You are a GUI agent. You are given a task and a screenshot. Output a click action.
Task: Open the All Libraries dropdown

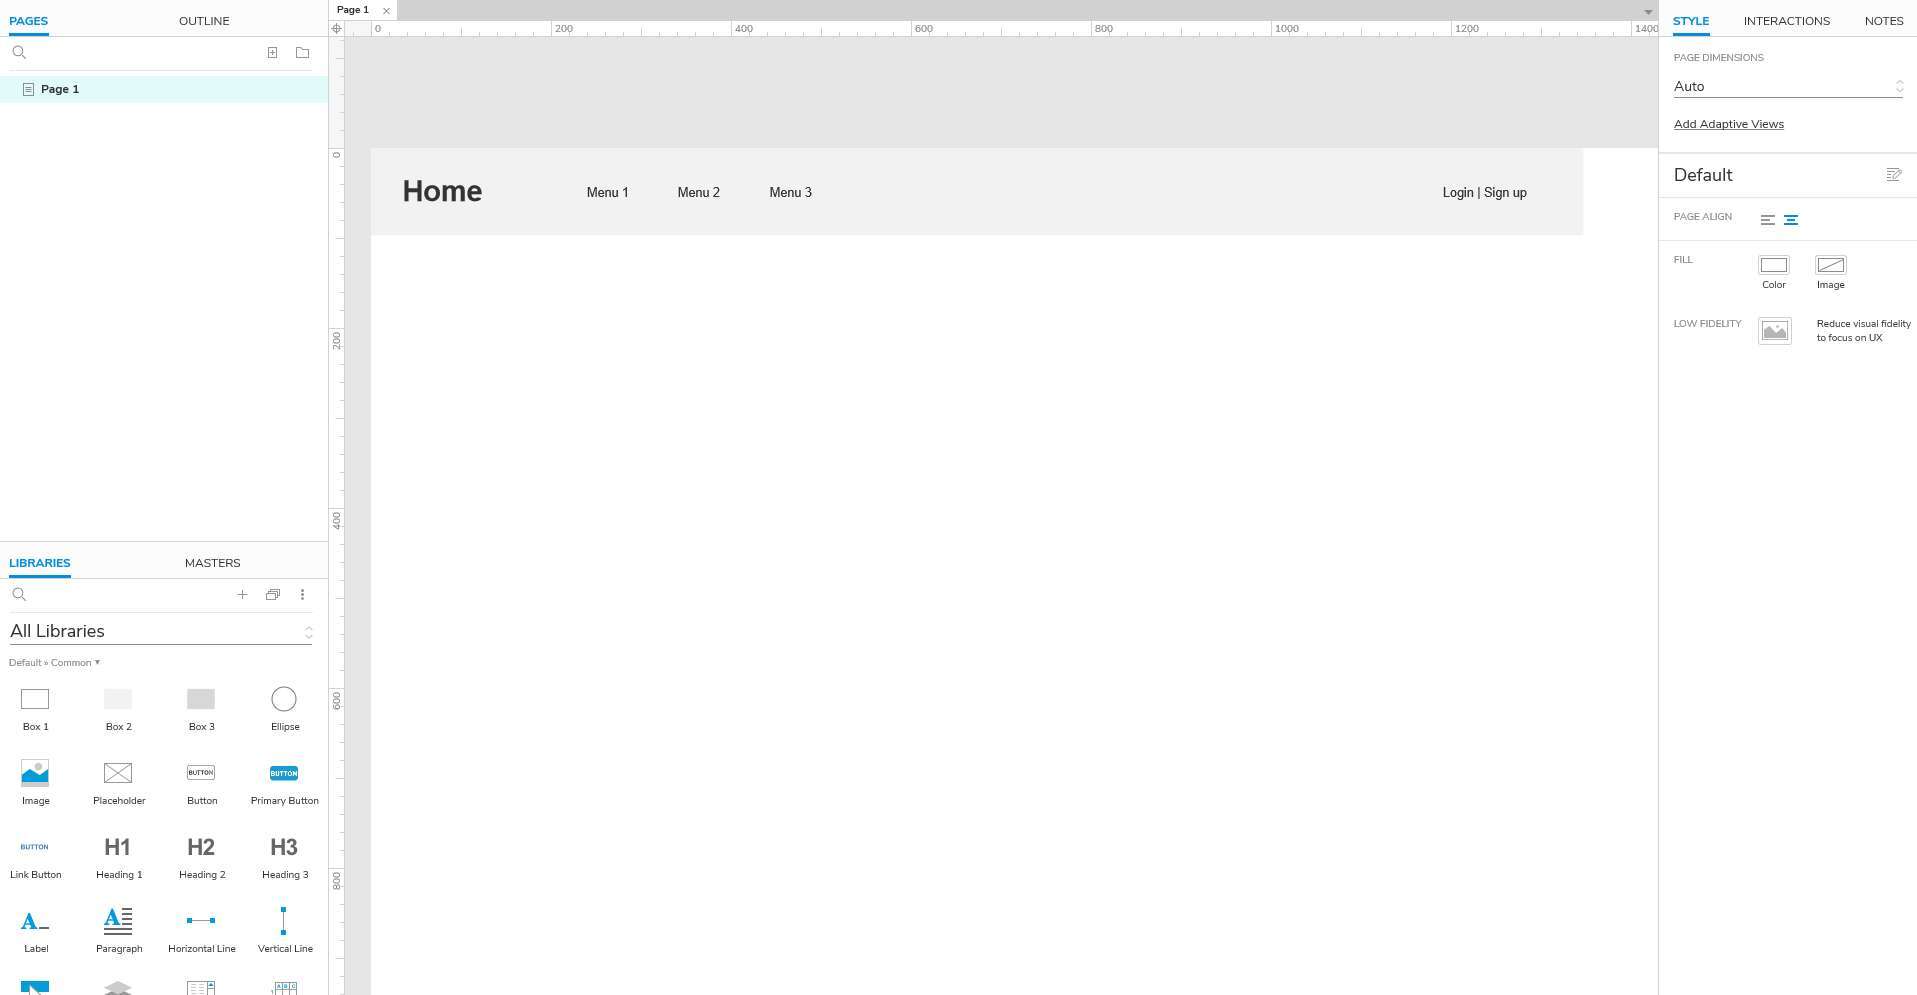[161, 631]
